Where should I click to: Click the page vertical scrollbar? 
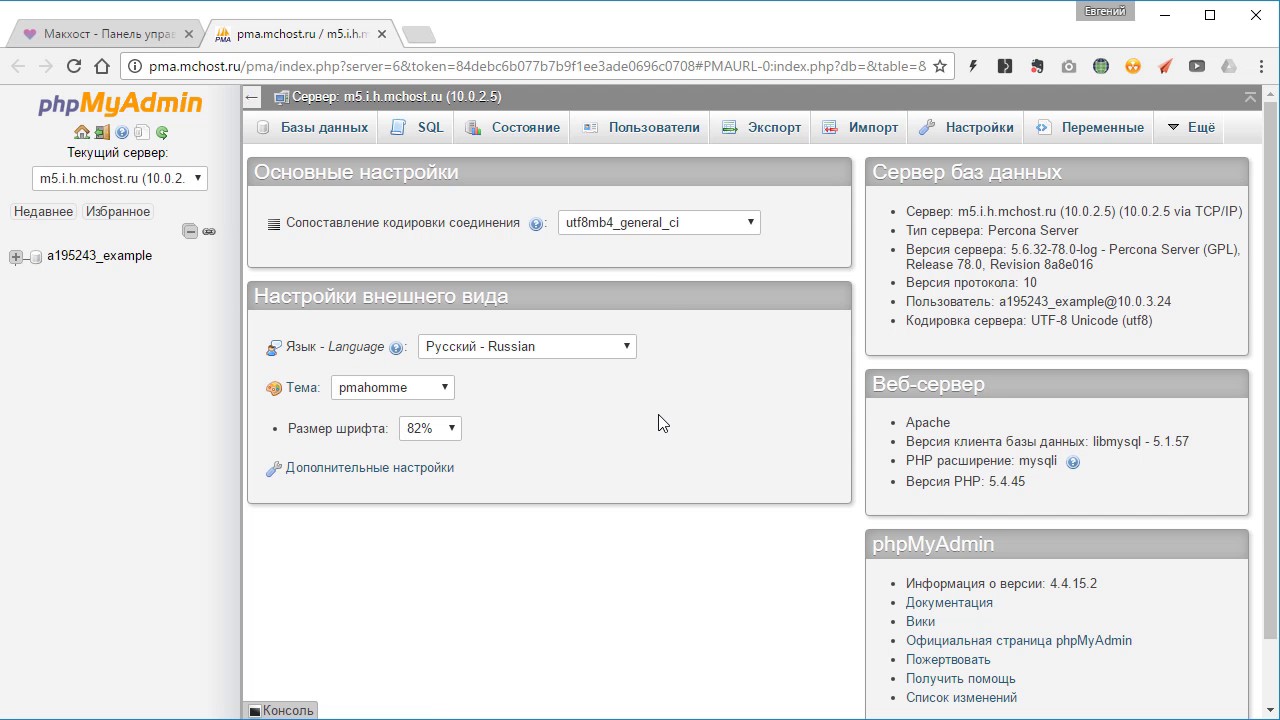pyautogui.click(x=1271, y=370)
